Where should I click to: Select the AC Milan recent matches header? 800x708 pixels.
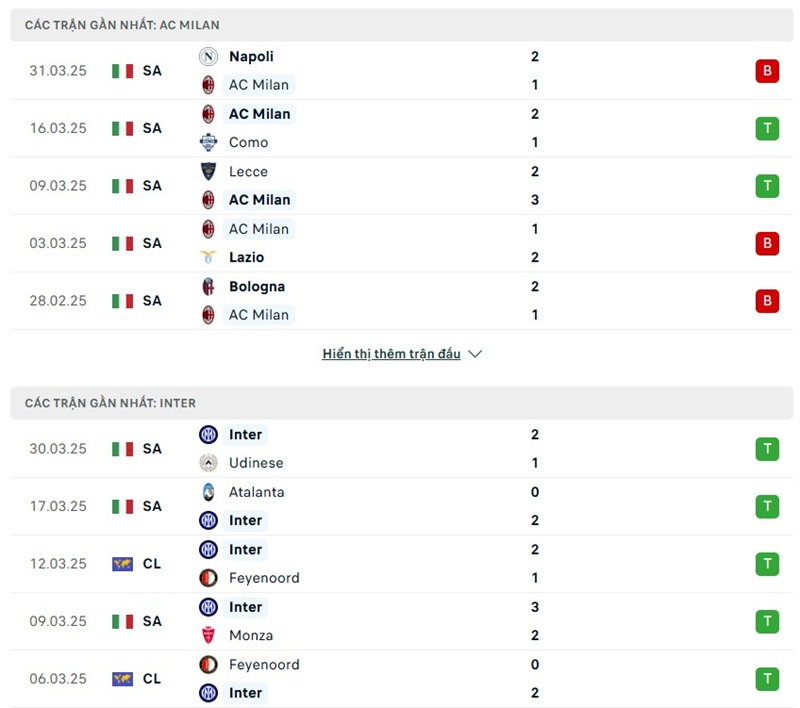click(x=122, y=25)
